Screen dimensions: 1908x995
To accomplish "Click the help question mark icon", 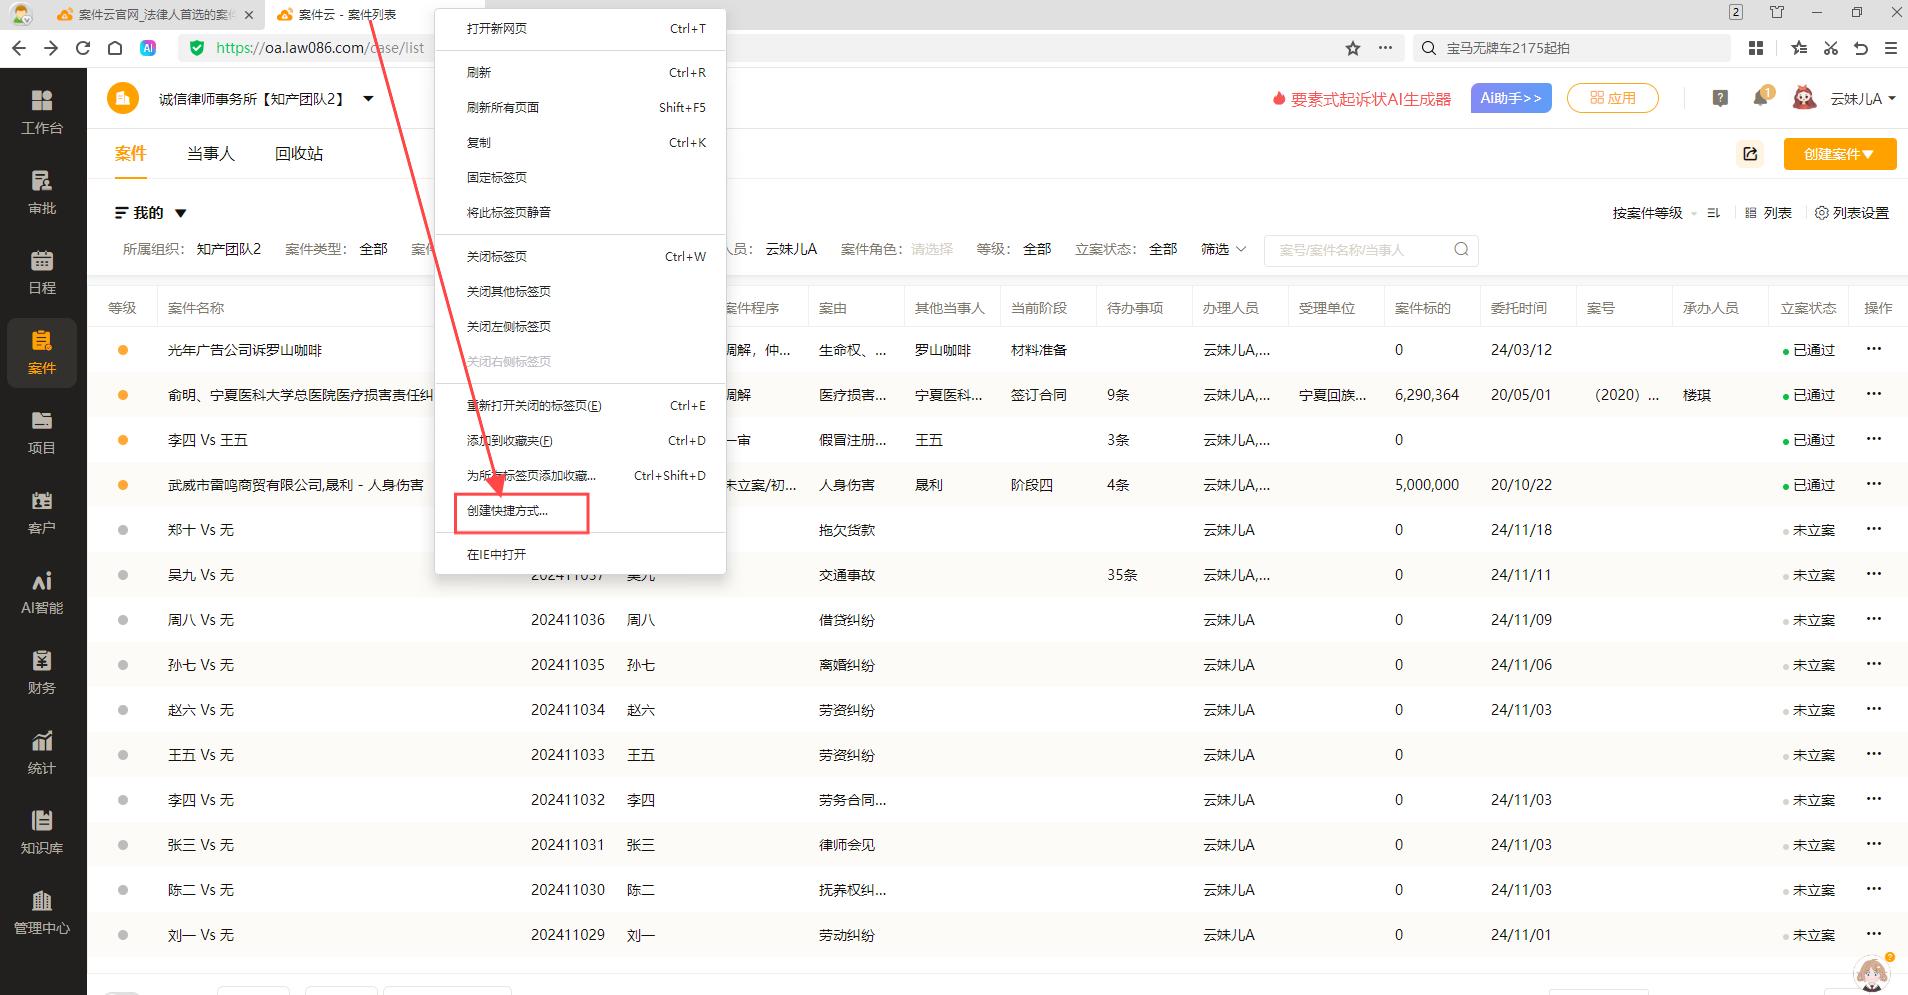I will click(x=1720, y=98).
